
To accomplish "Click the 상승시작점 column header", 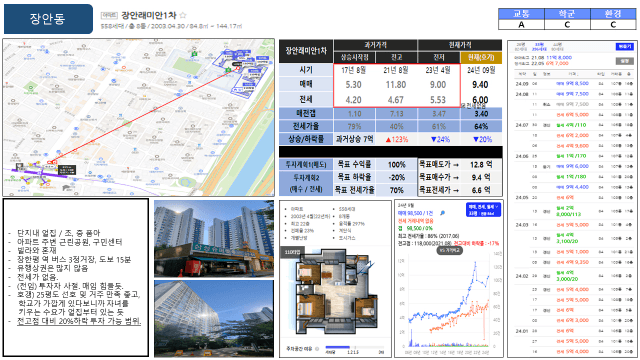I will click(x=354, y=57).
